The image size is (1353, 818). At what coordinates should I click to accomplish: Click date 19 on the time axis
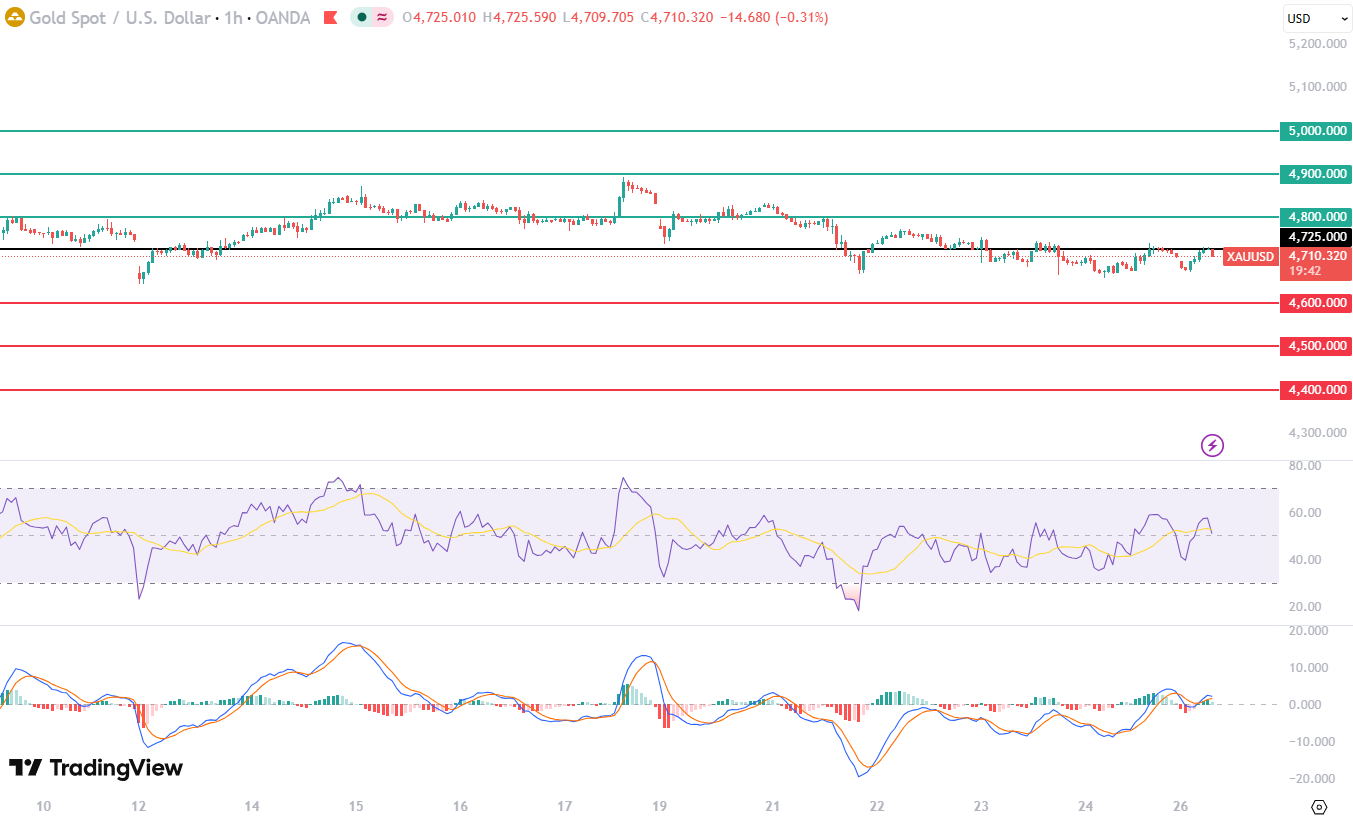pyautogui.click(x=659, y=806)
